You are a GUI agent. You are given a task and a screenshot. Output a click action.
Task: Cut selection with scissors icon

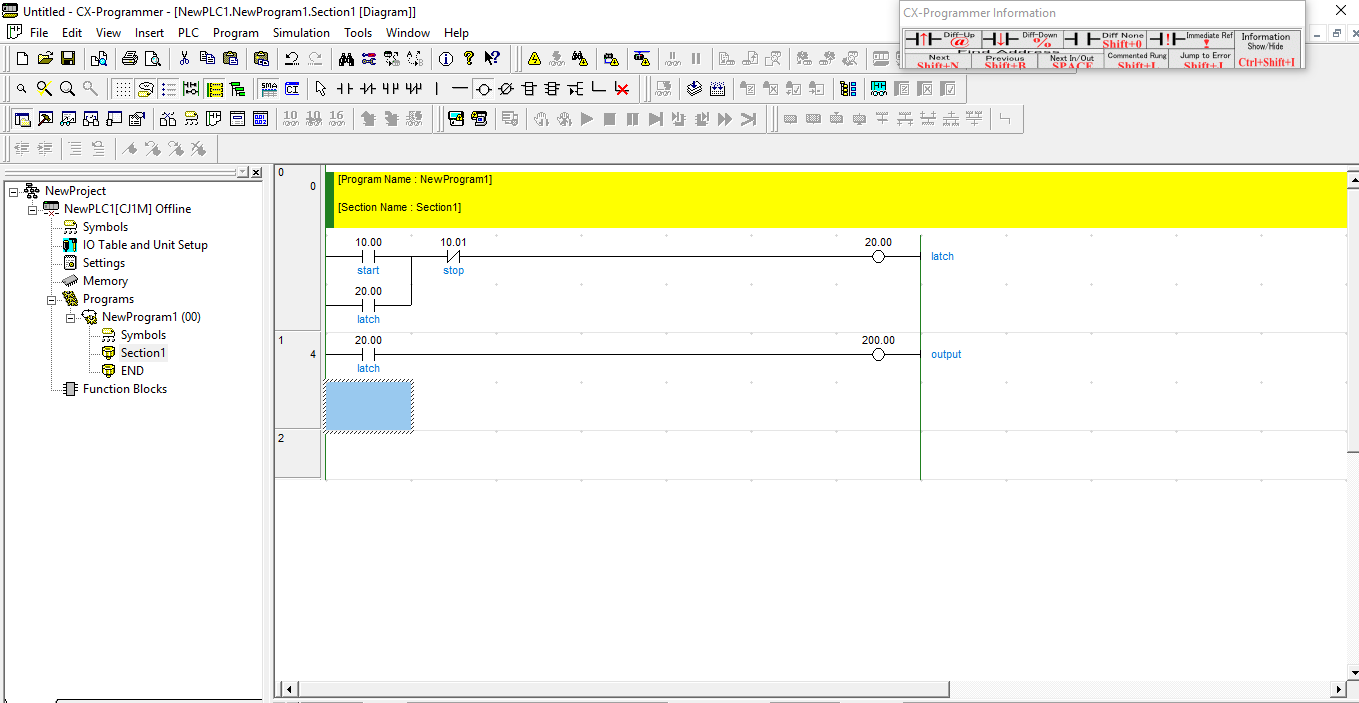click(x=184, y=58)
